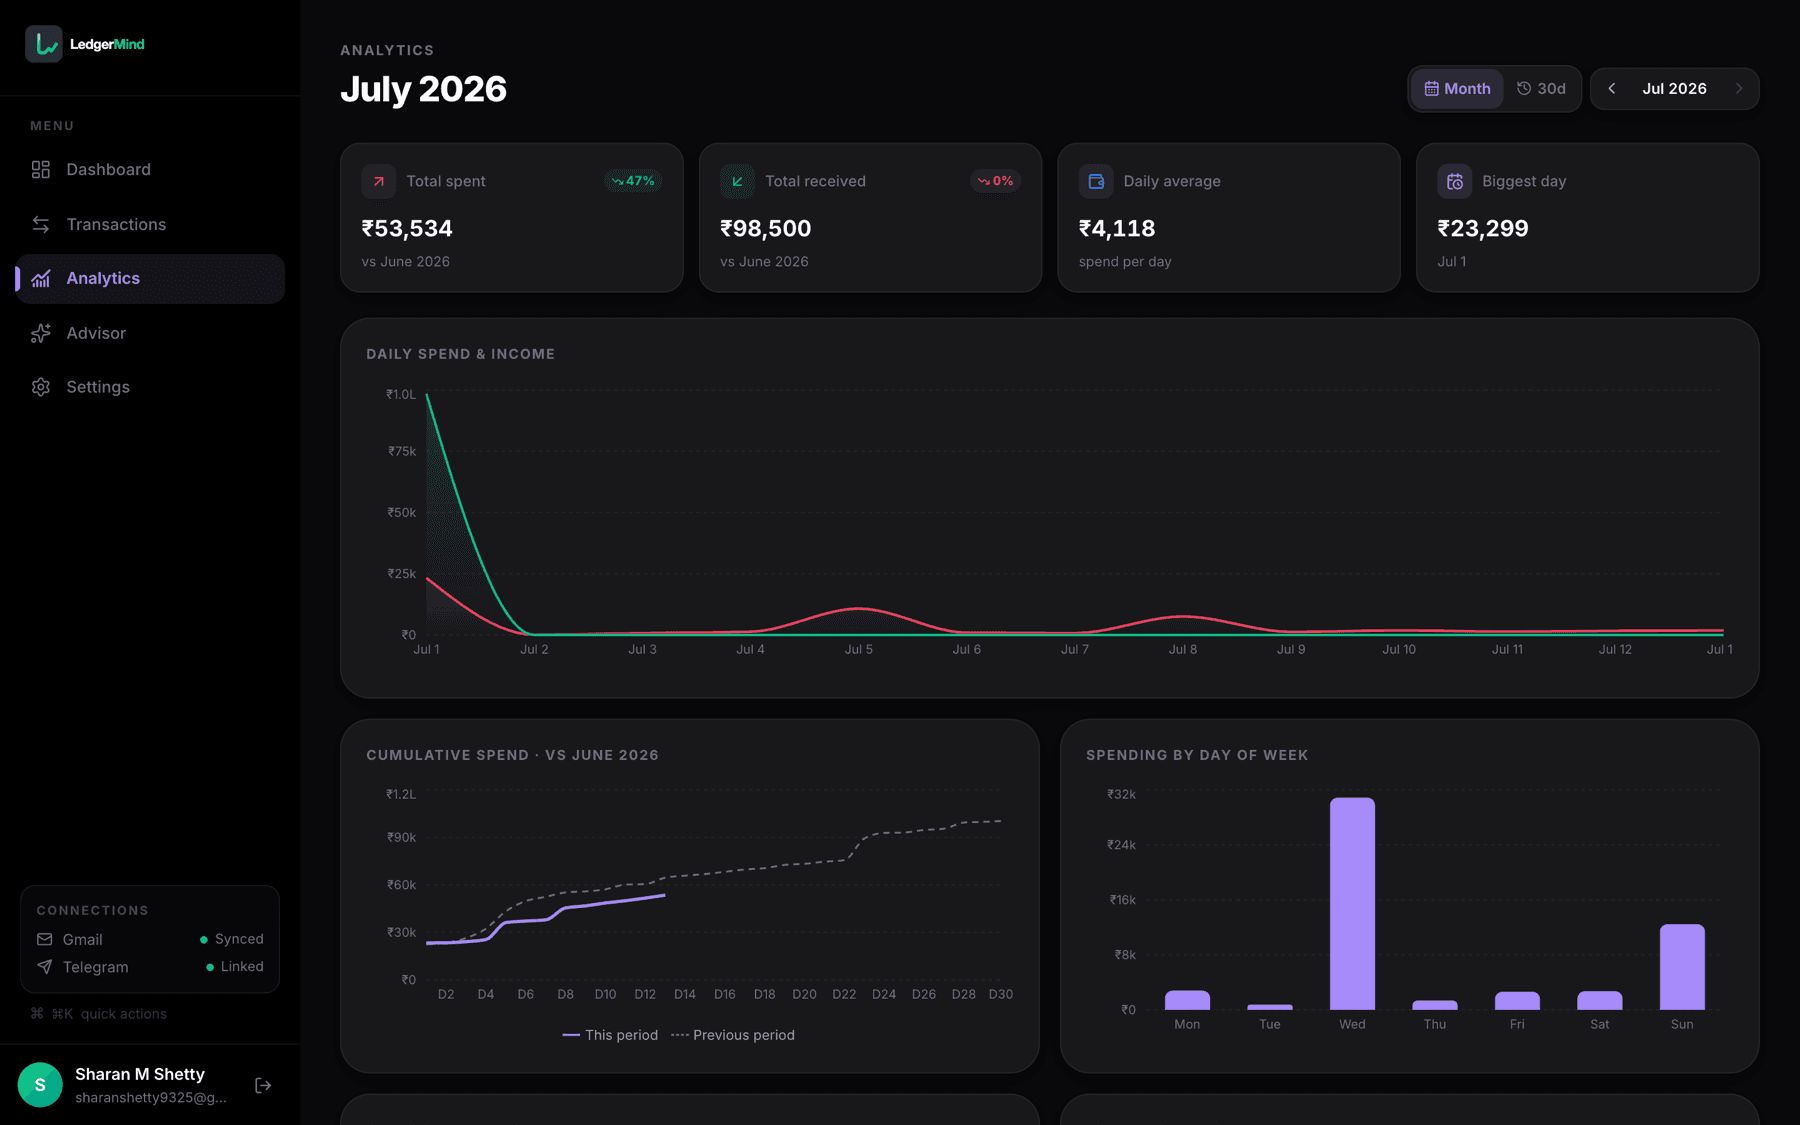This screenshot has width=1800, height=1125.
Task: Click the Mon bar in weekday chart
Action: (x=1187, y=1000)
